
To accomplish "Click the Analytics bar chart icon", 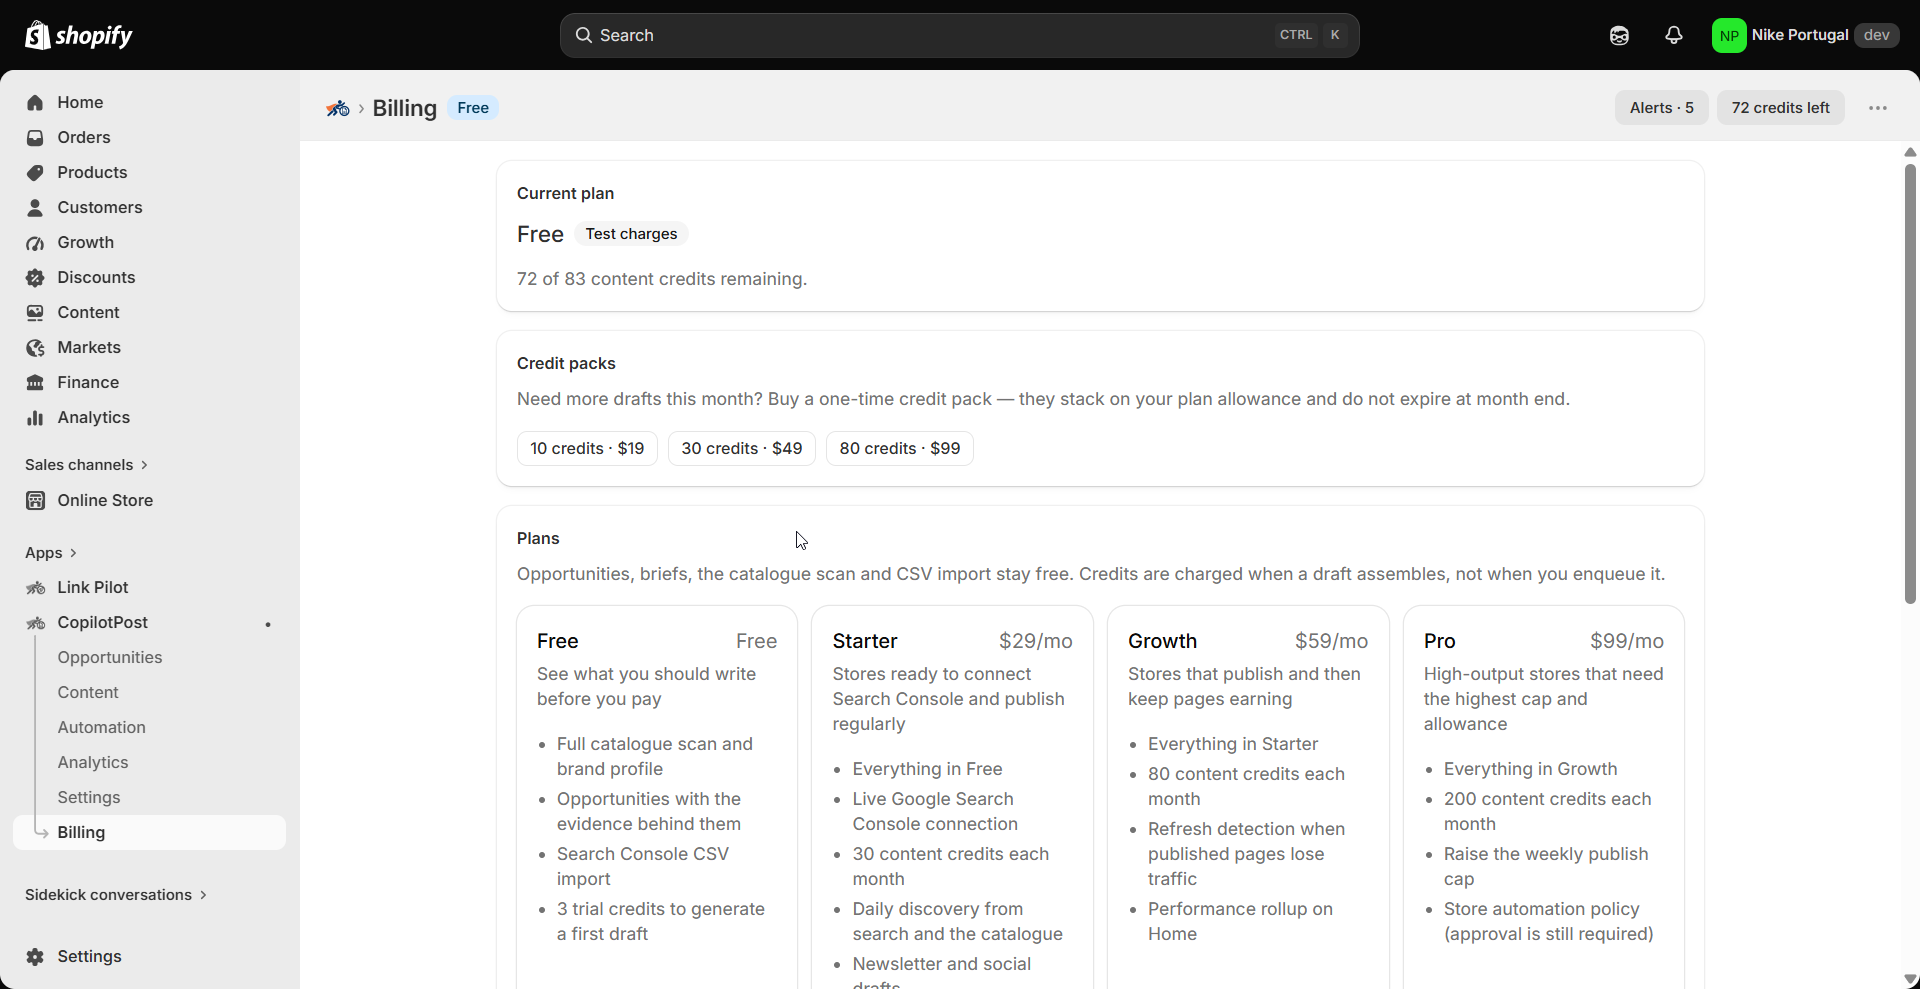I will click(x=35, y=418).
